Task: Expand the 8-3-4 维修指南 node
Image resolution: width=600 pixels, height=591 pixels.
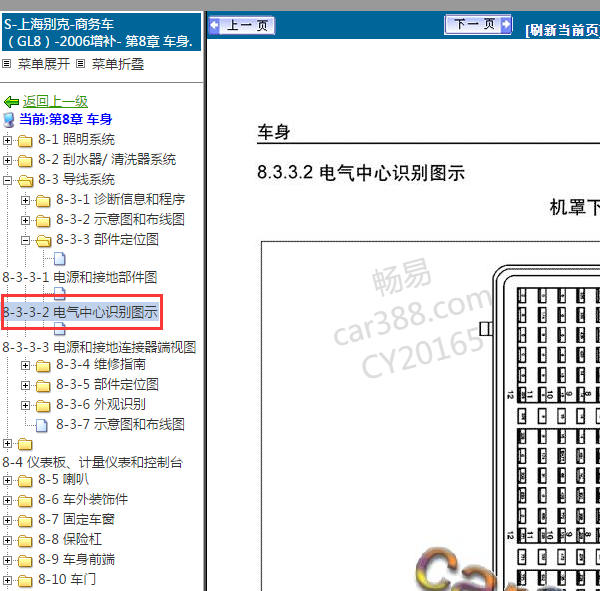Action: [25, 366]
